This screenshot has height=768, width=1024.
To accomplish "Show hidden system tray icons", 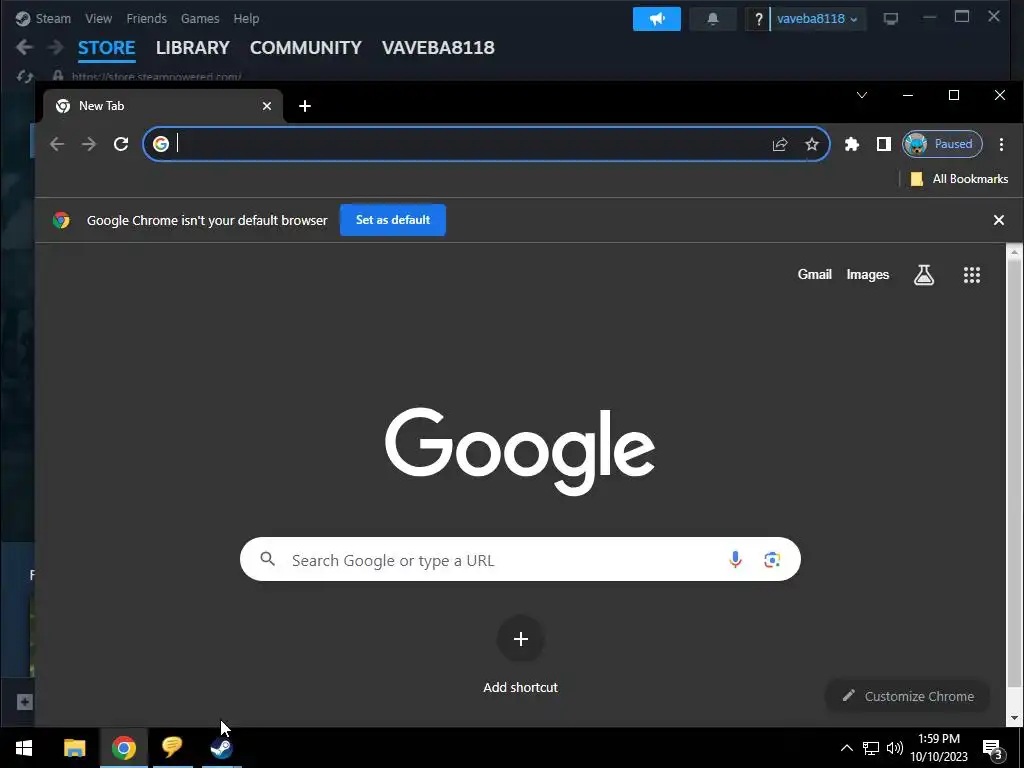I will [846, 748].
